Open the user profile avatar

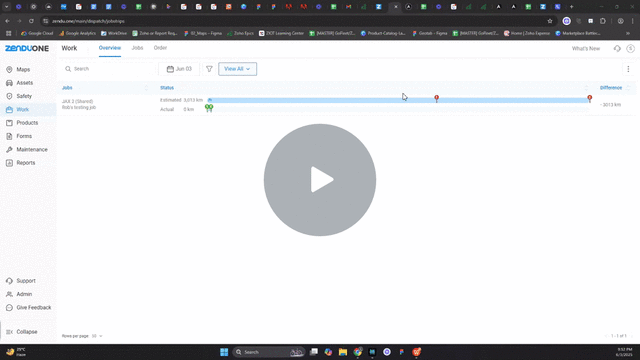point(631,49)
